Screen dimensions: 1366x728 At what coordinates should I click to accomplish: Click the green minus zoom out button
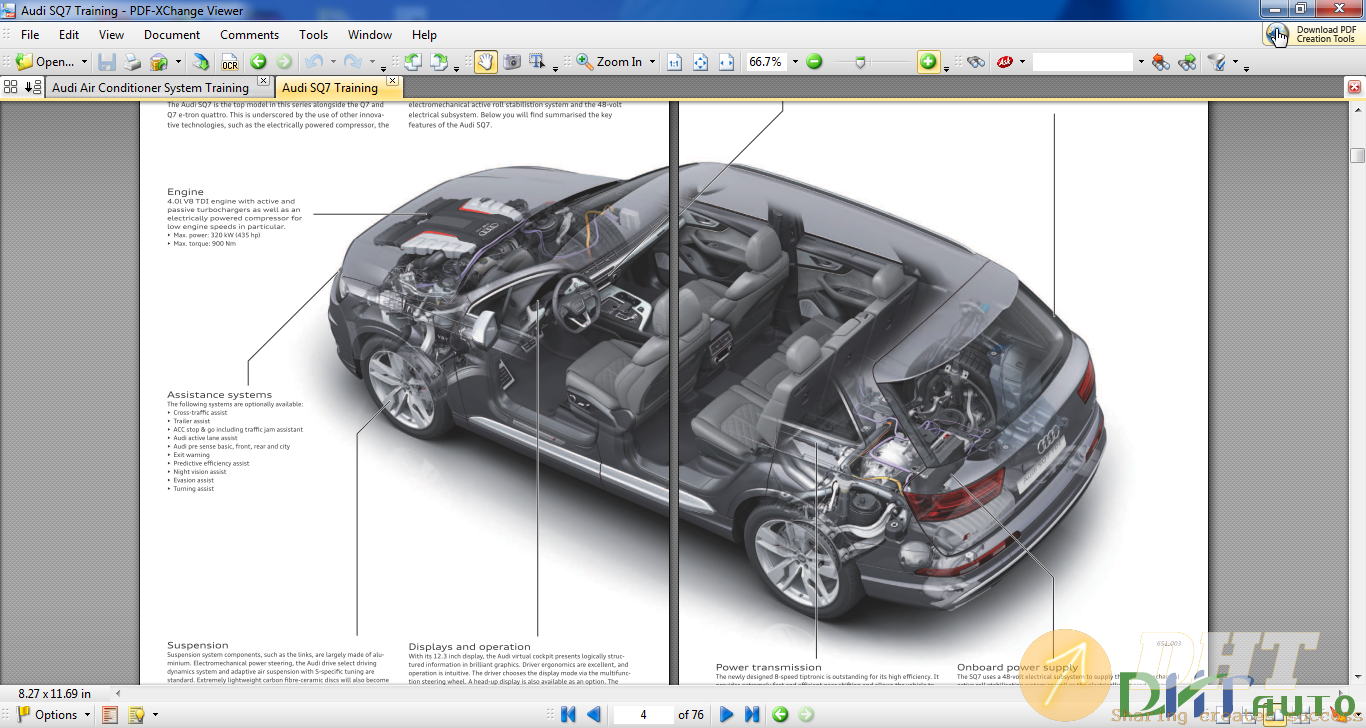point(814,62)
